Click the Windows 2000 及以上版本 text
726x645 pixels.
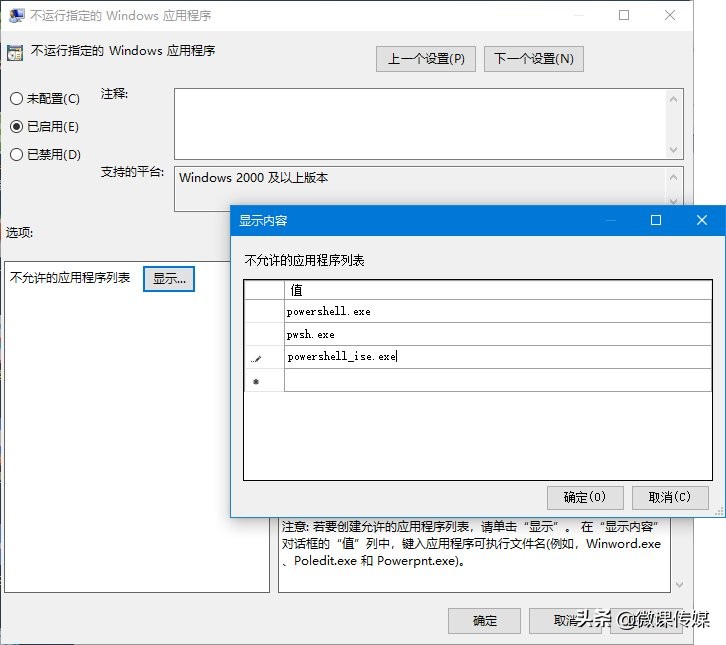coord(253,178)
